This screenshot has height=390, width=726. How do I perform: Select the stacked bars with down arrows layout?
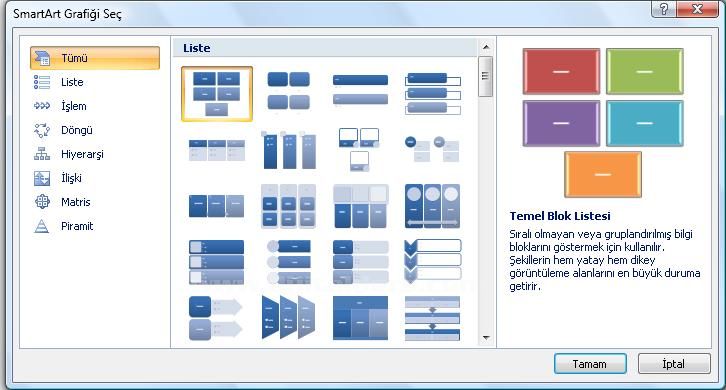tap(432, 319)
